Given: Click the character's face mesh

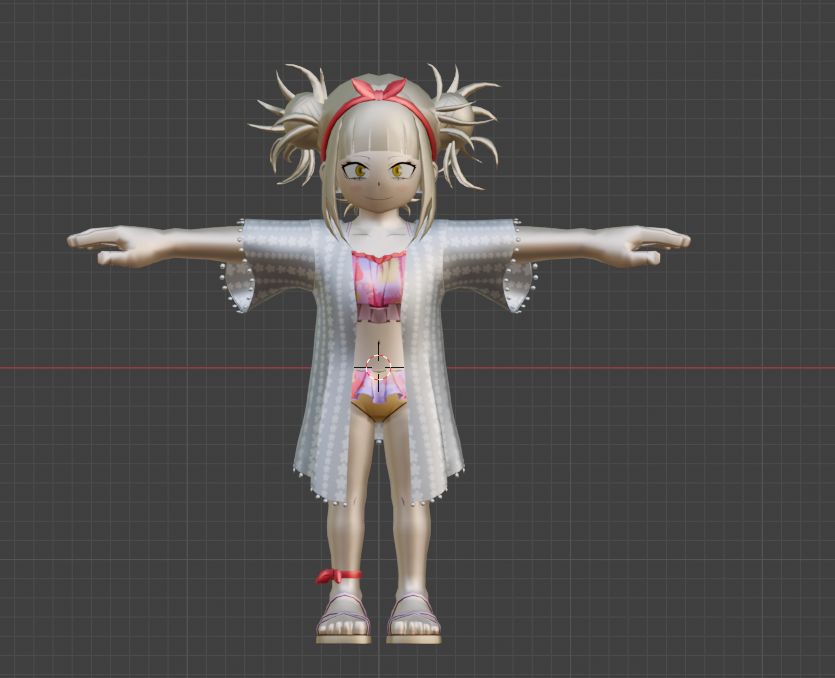Looking at the screenshot, I should [x=378, y=181].
